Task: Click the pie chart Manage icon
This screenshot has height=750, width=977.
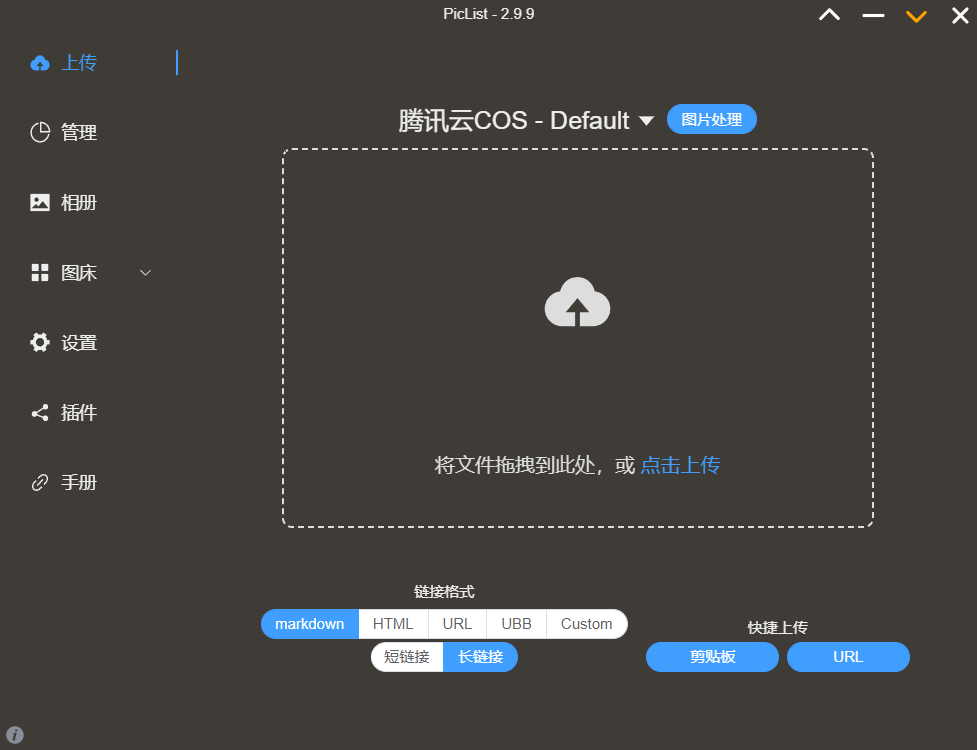Action: [40, 133]
